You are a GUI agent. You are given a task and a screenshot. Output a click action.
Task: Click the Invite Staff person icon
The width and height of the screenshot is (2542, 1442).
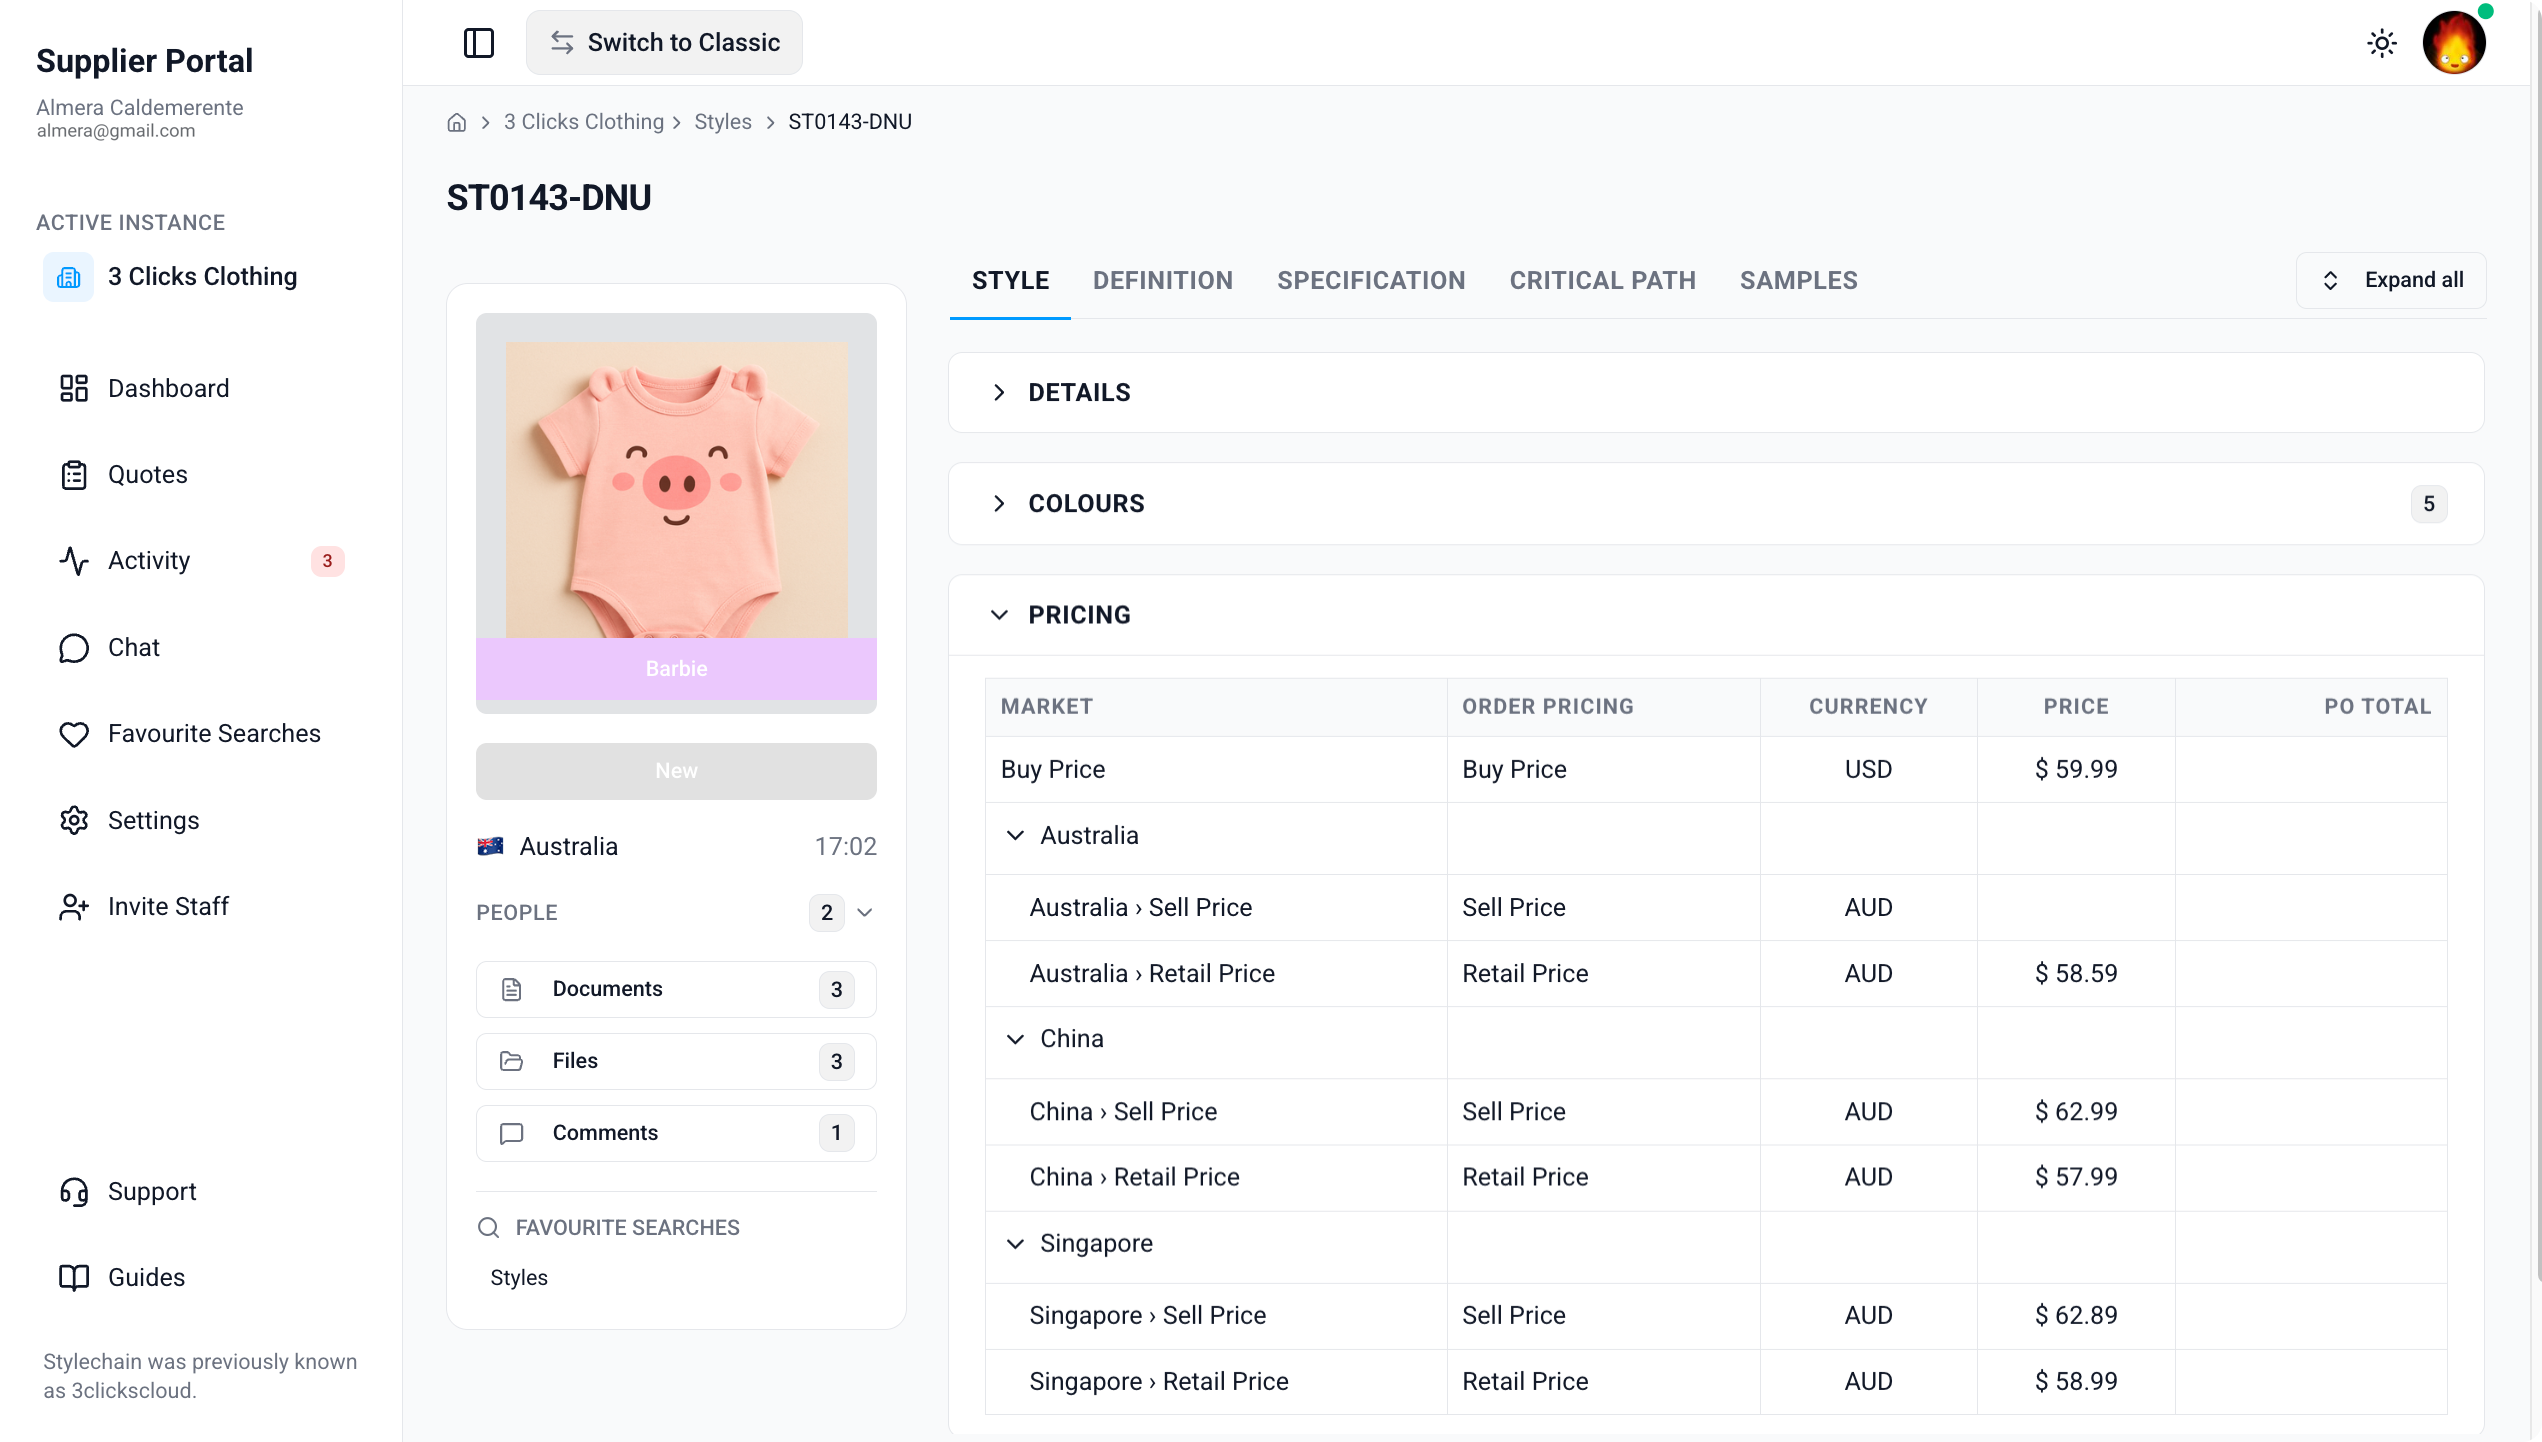click(74, 907)
